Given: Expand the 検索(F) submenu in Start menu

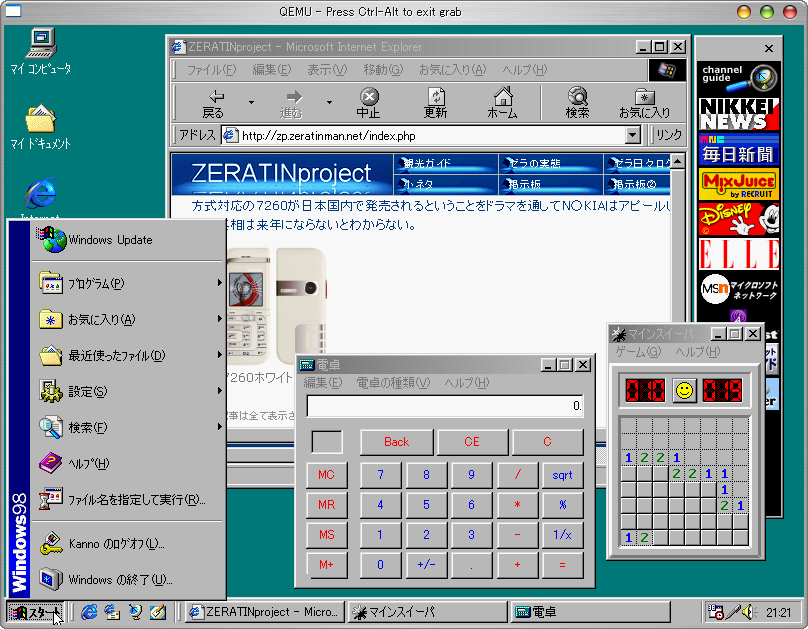Looking at the screenshot, I should (129, 428).
